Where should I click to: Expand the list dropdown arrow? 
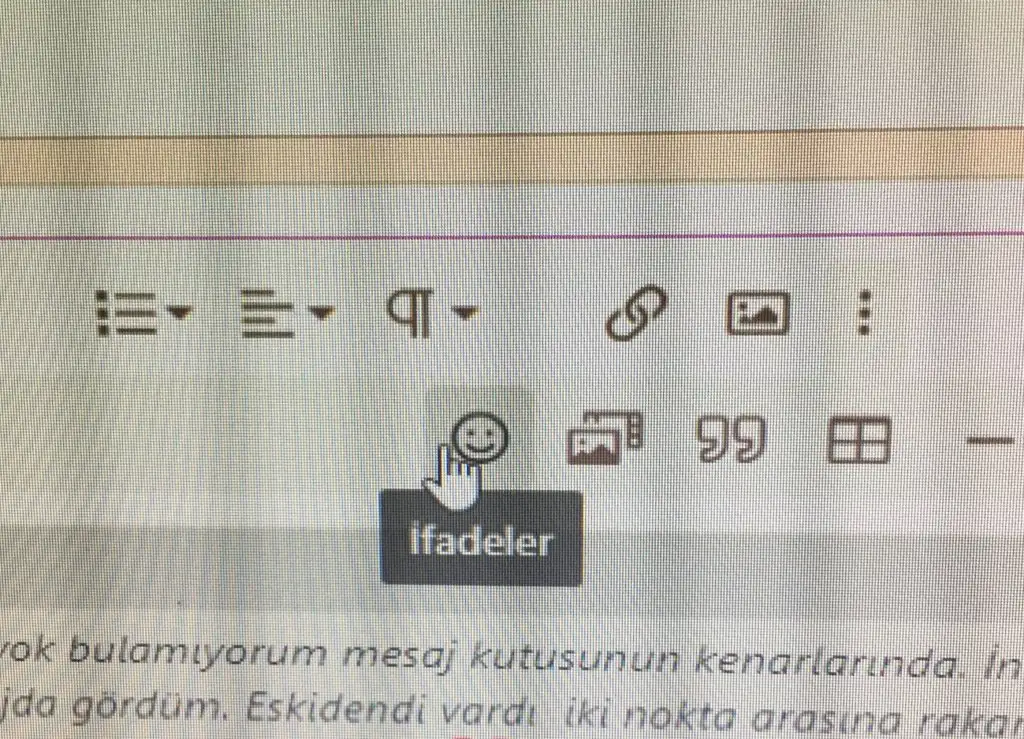(180, 313)
